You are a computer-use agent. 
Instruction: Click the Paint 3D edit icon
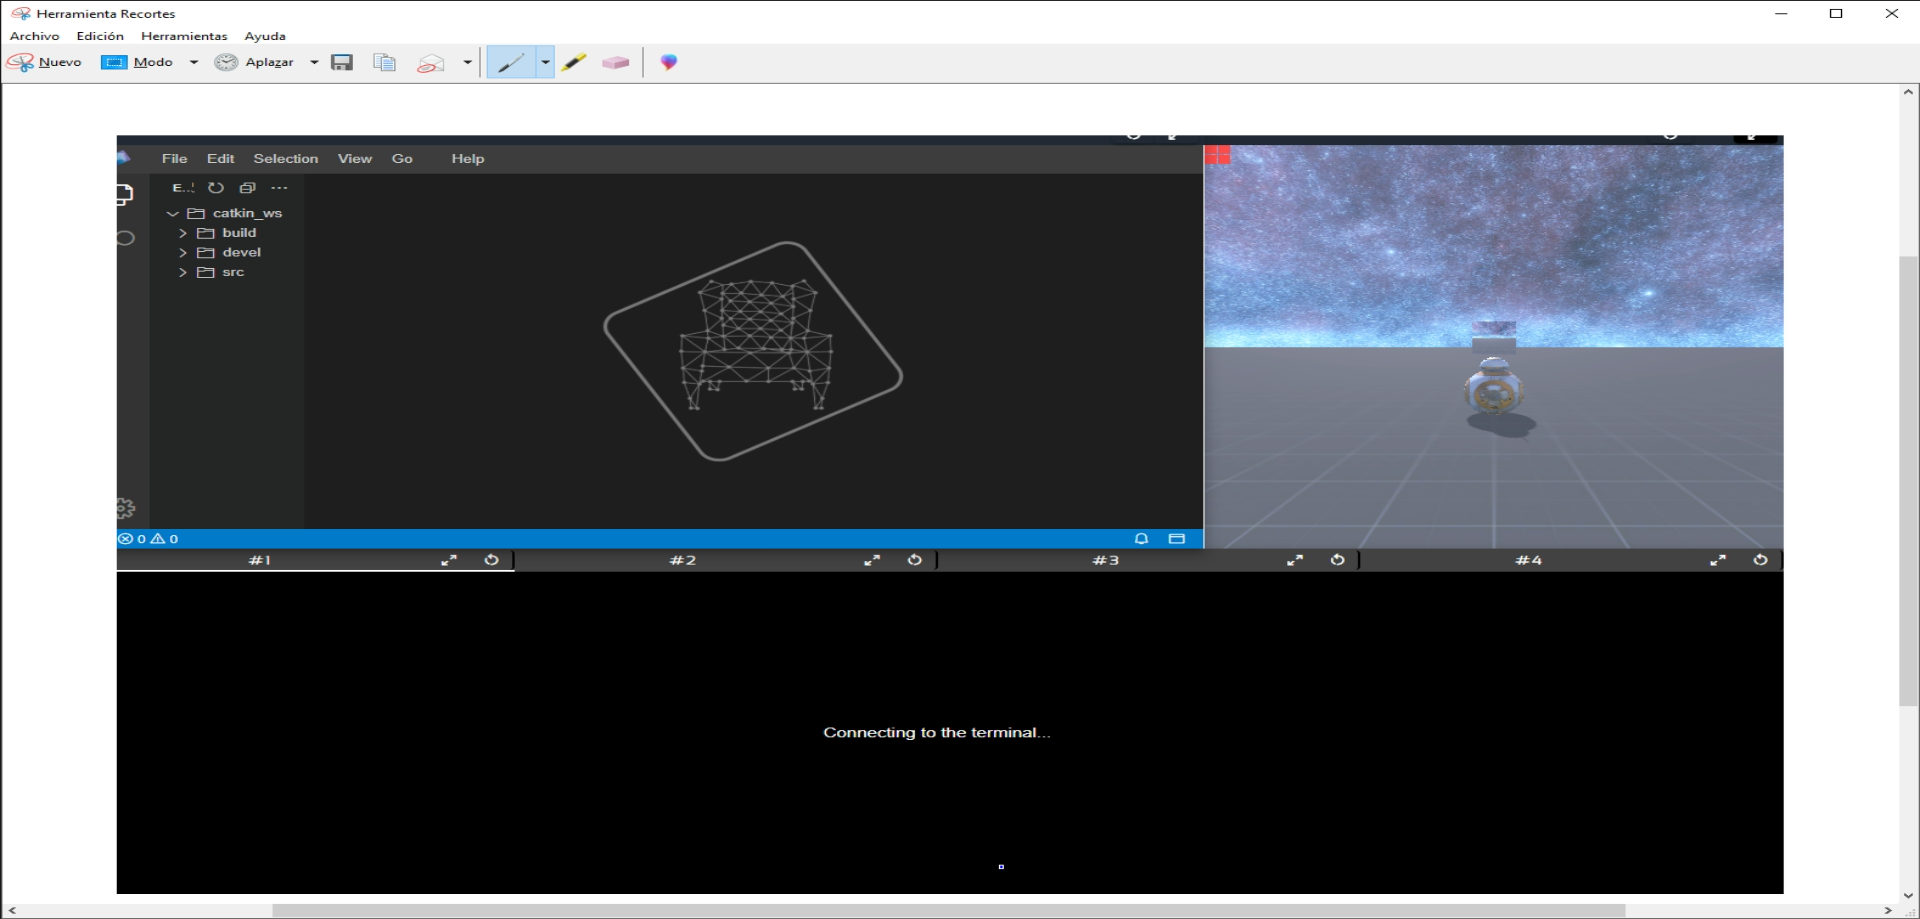pos(669,62)
